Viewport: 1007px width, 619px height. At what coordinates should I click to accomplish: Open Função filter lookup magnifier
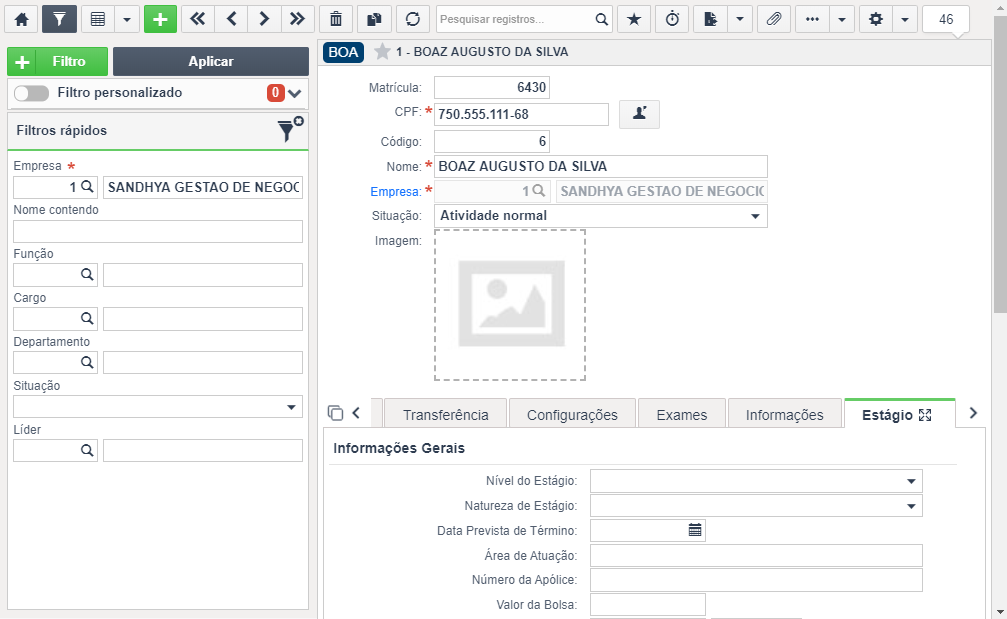[87, 275]
